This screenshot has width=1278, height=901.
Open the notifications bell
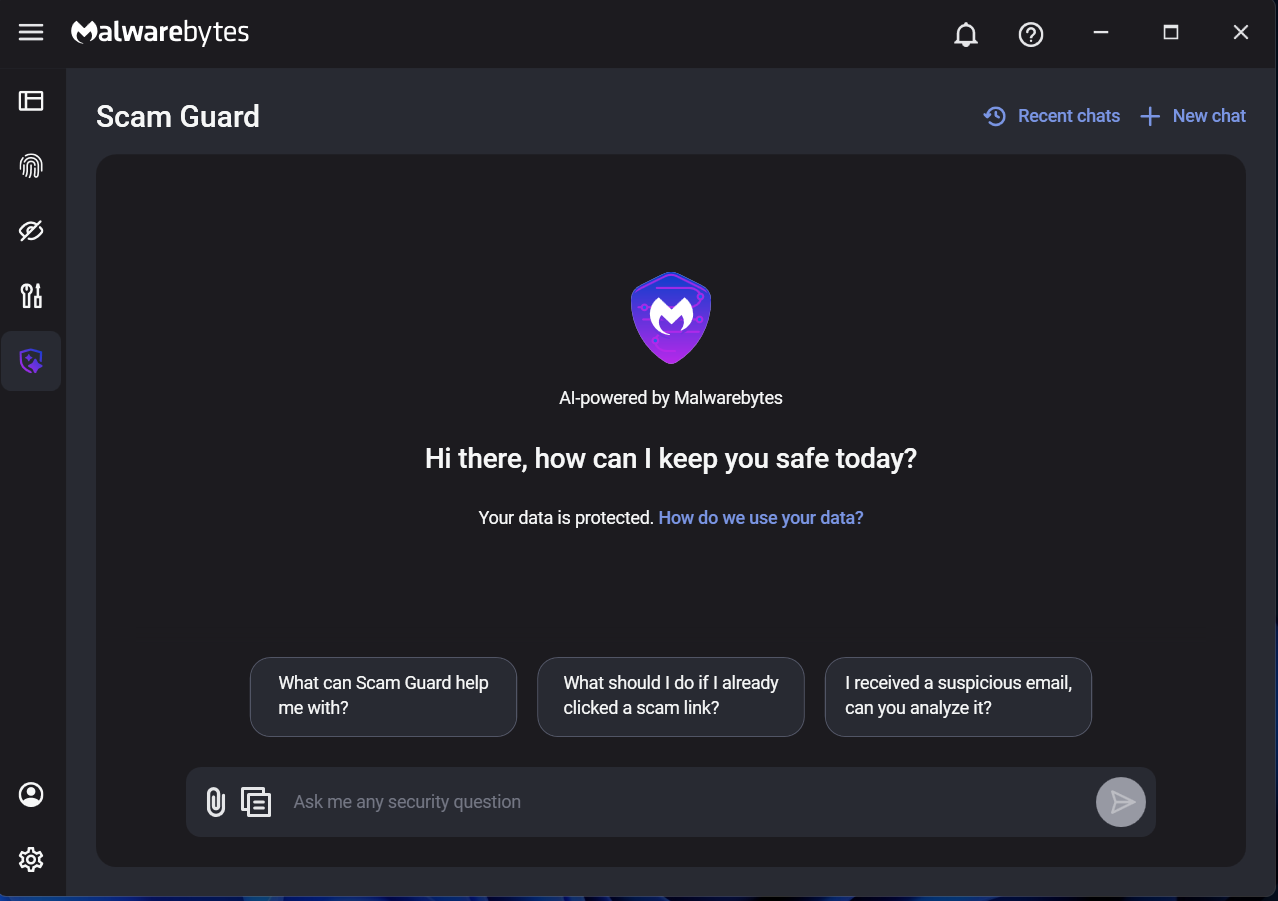[x=965, y=34]
